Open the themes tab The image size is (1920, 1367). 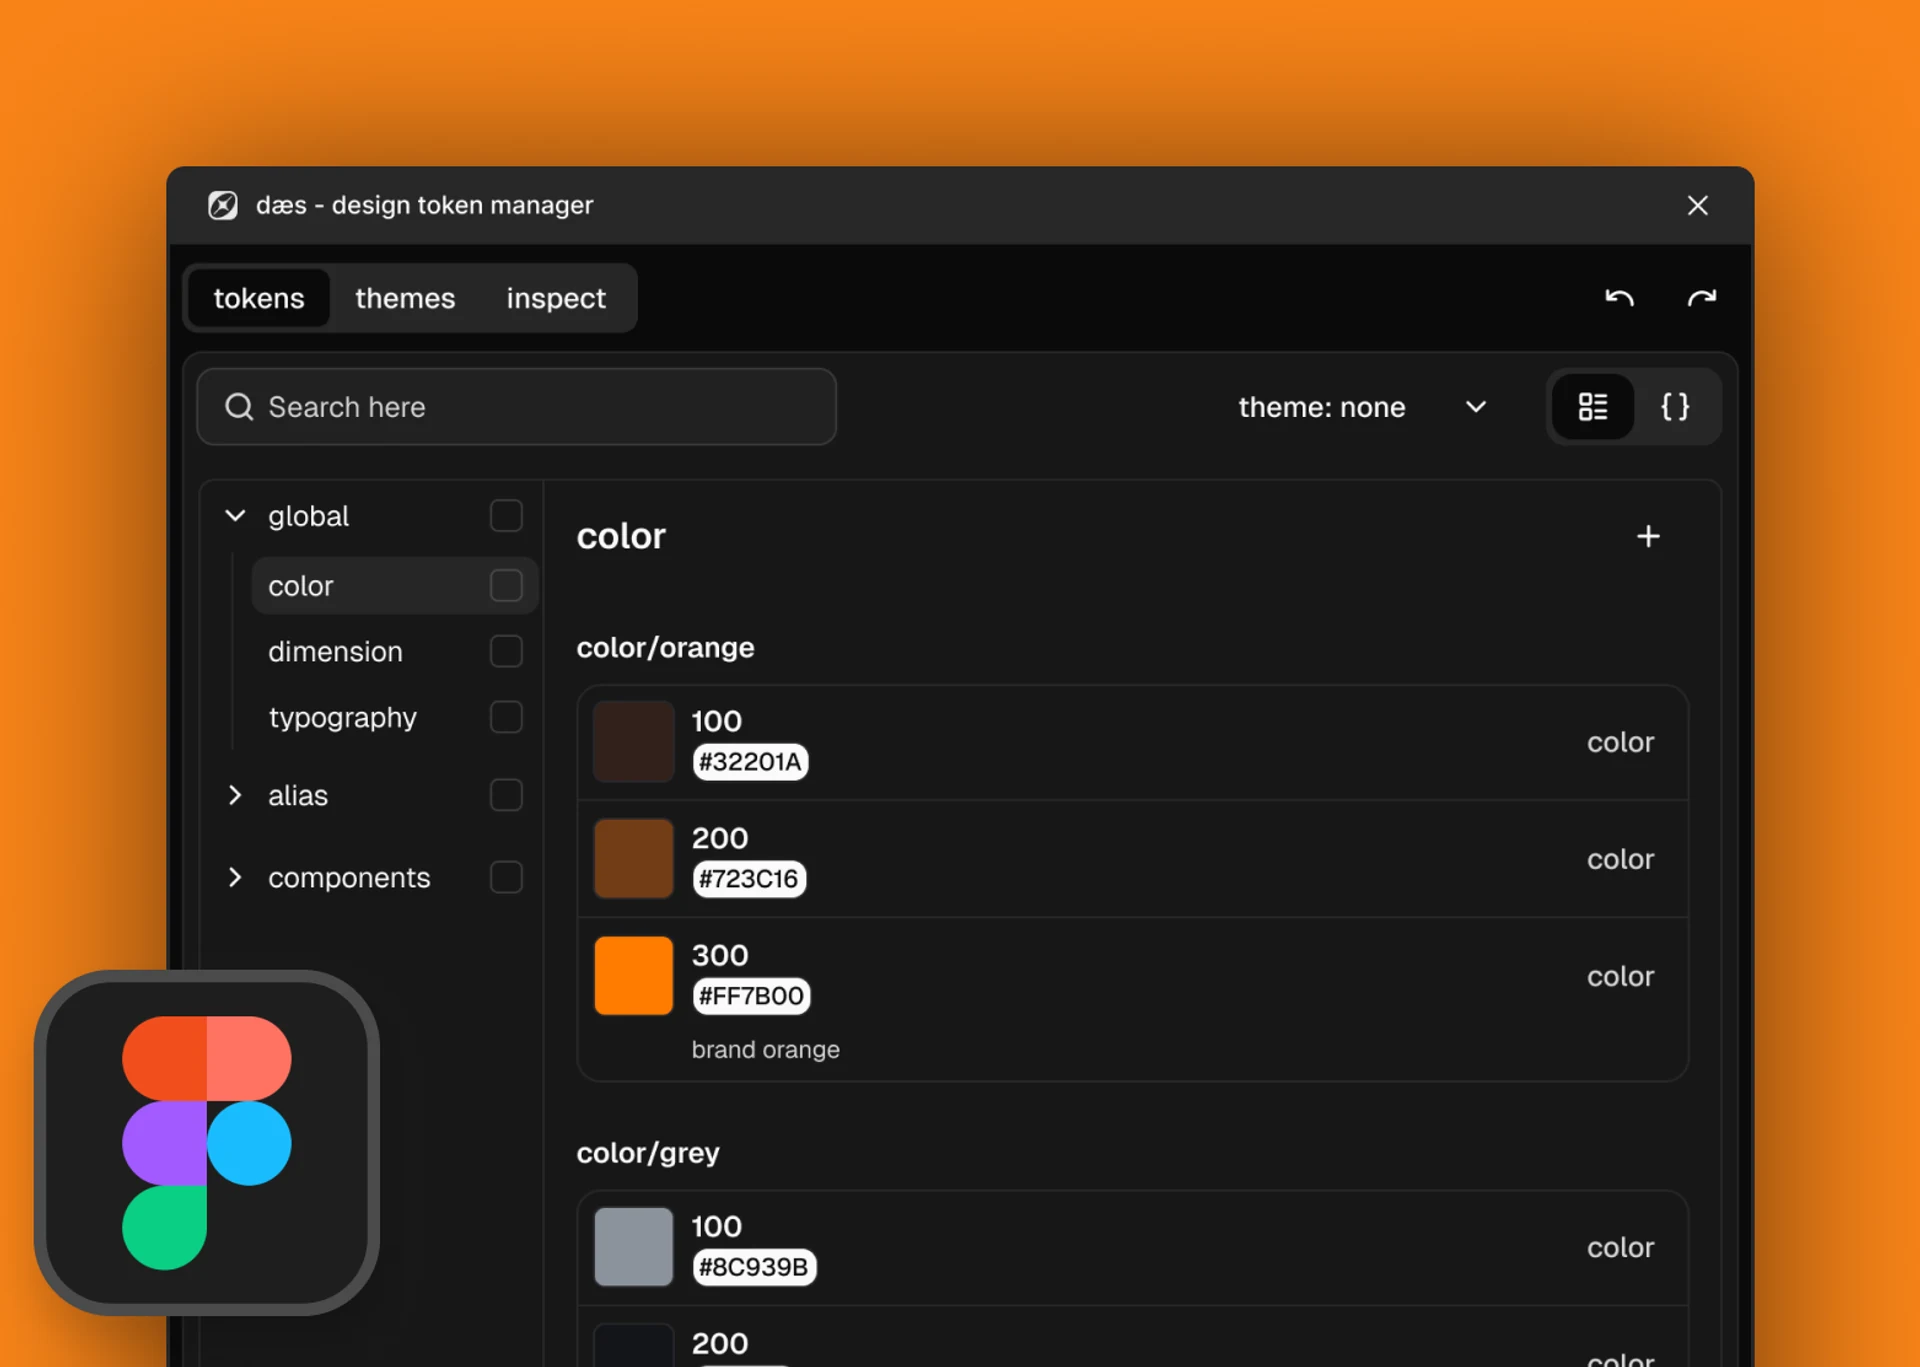click(405, 298)
